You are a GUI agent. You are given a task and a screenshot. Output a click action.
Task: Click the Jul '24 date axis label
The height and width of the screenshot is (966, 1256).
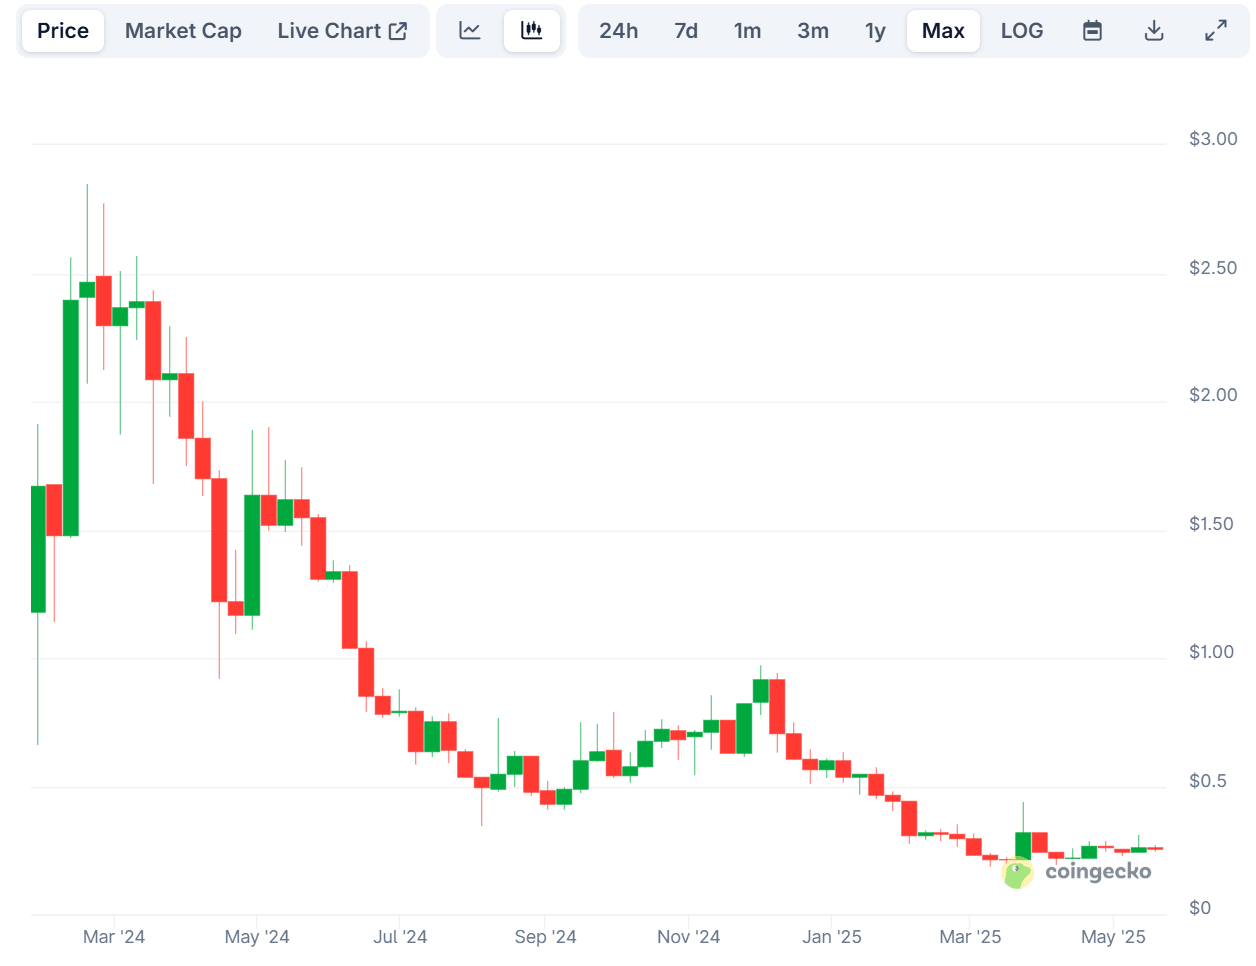click(400, 937)
